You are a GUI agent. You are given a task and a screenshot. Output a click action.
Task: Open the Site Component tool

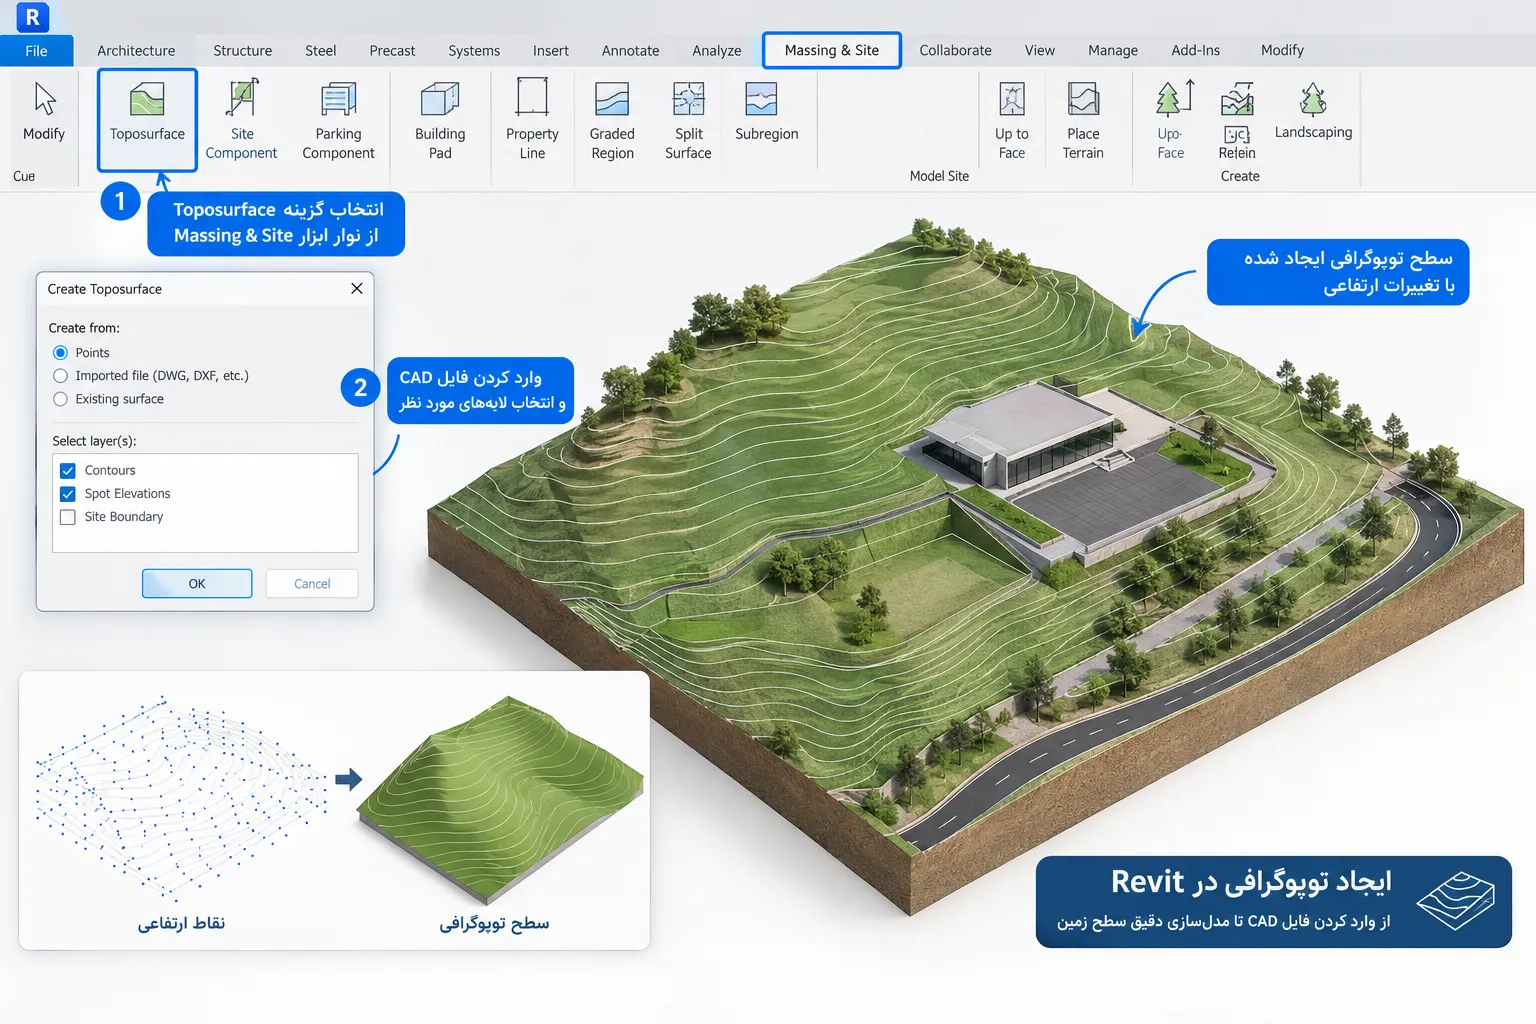tap(241, 120)
